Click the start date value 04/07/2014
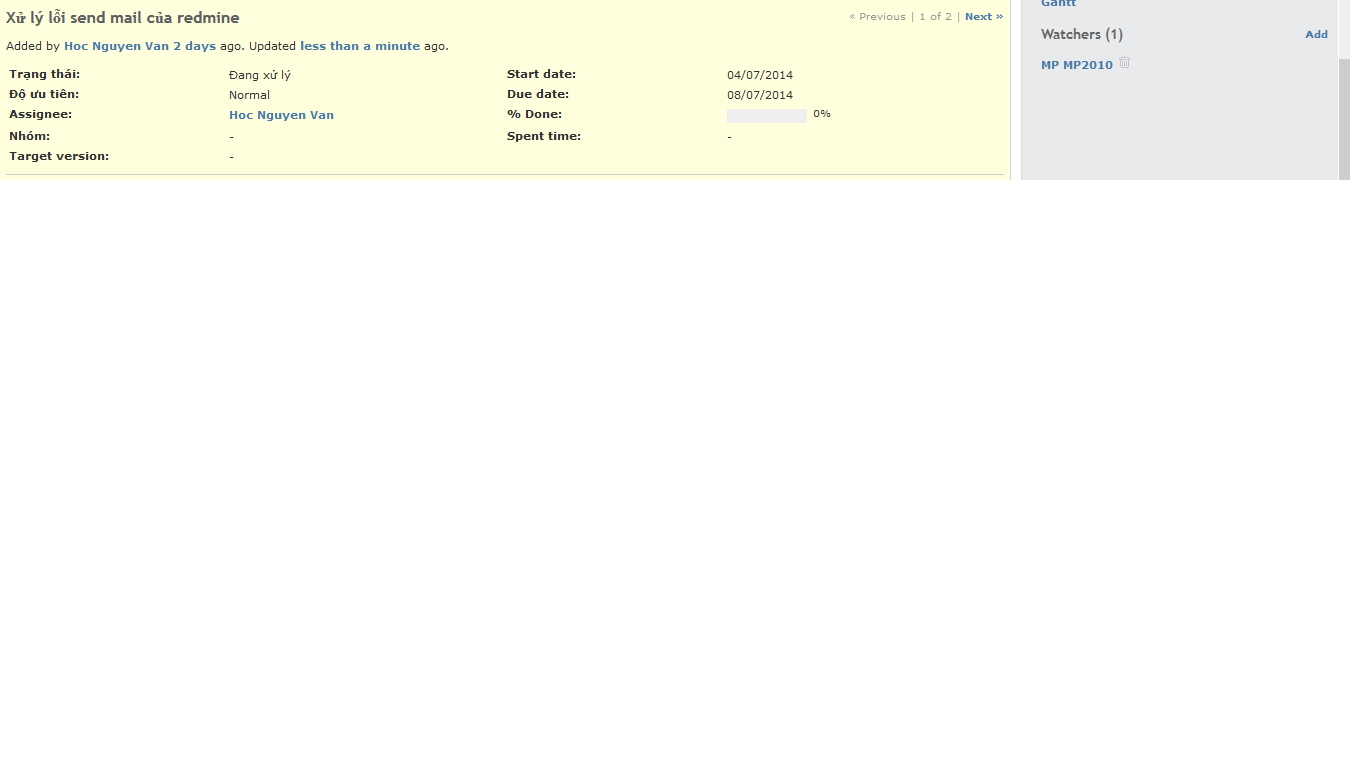The width and height of the screenshot is (1350, 757). pyautogui.click(x=760, y=75)
